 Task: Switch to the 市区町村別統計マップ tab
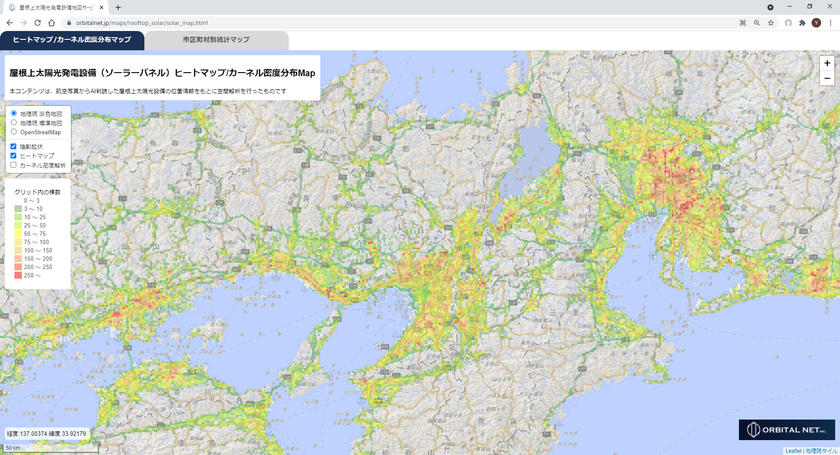[217, 40]
